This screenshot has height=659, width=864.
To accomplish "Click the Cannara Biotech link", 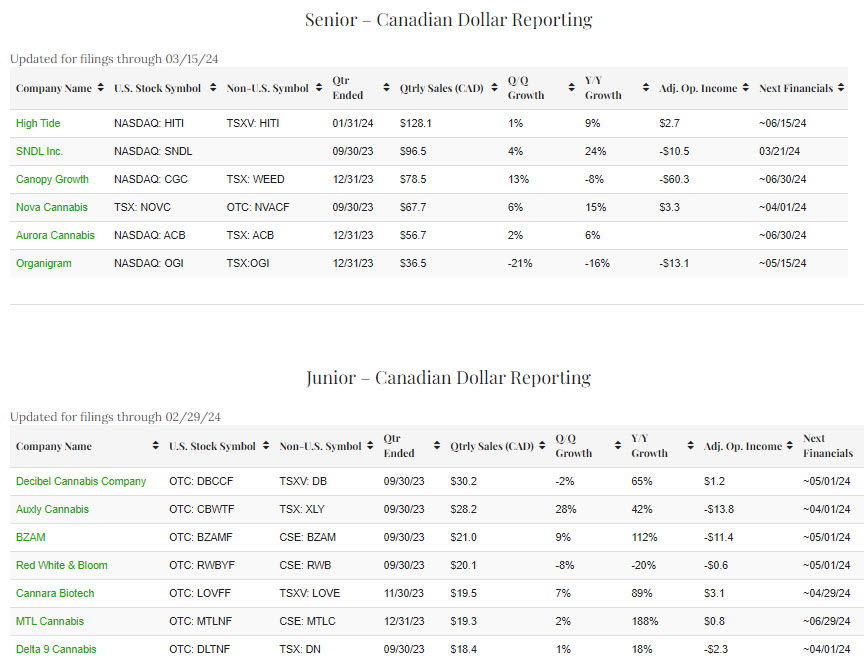I will click(x=57, y=593).
